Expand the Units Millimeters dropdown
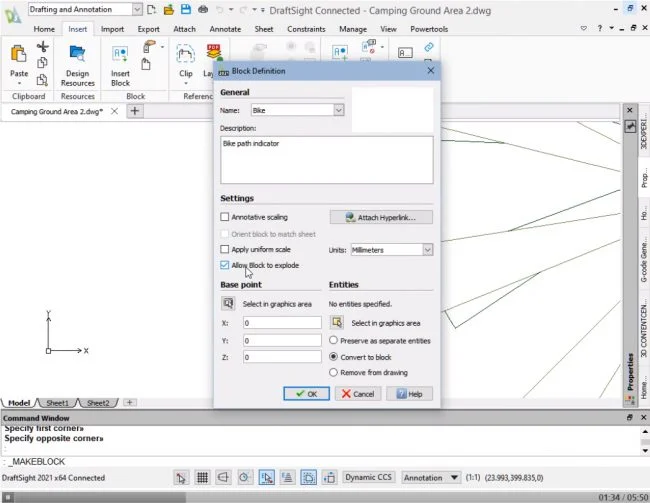The width and height of the screenshot is (650, 503). (428, 249)
